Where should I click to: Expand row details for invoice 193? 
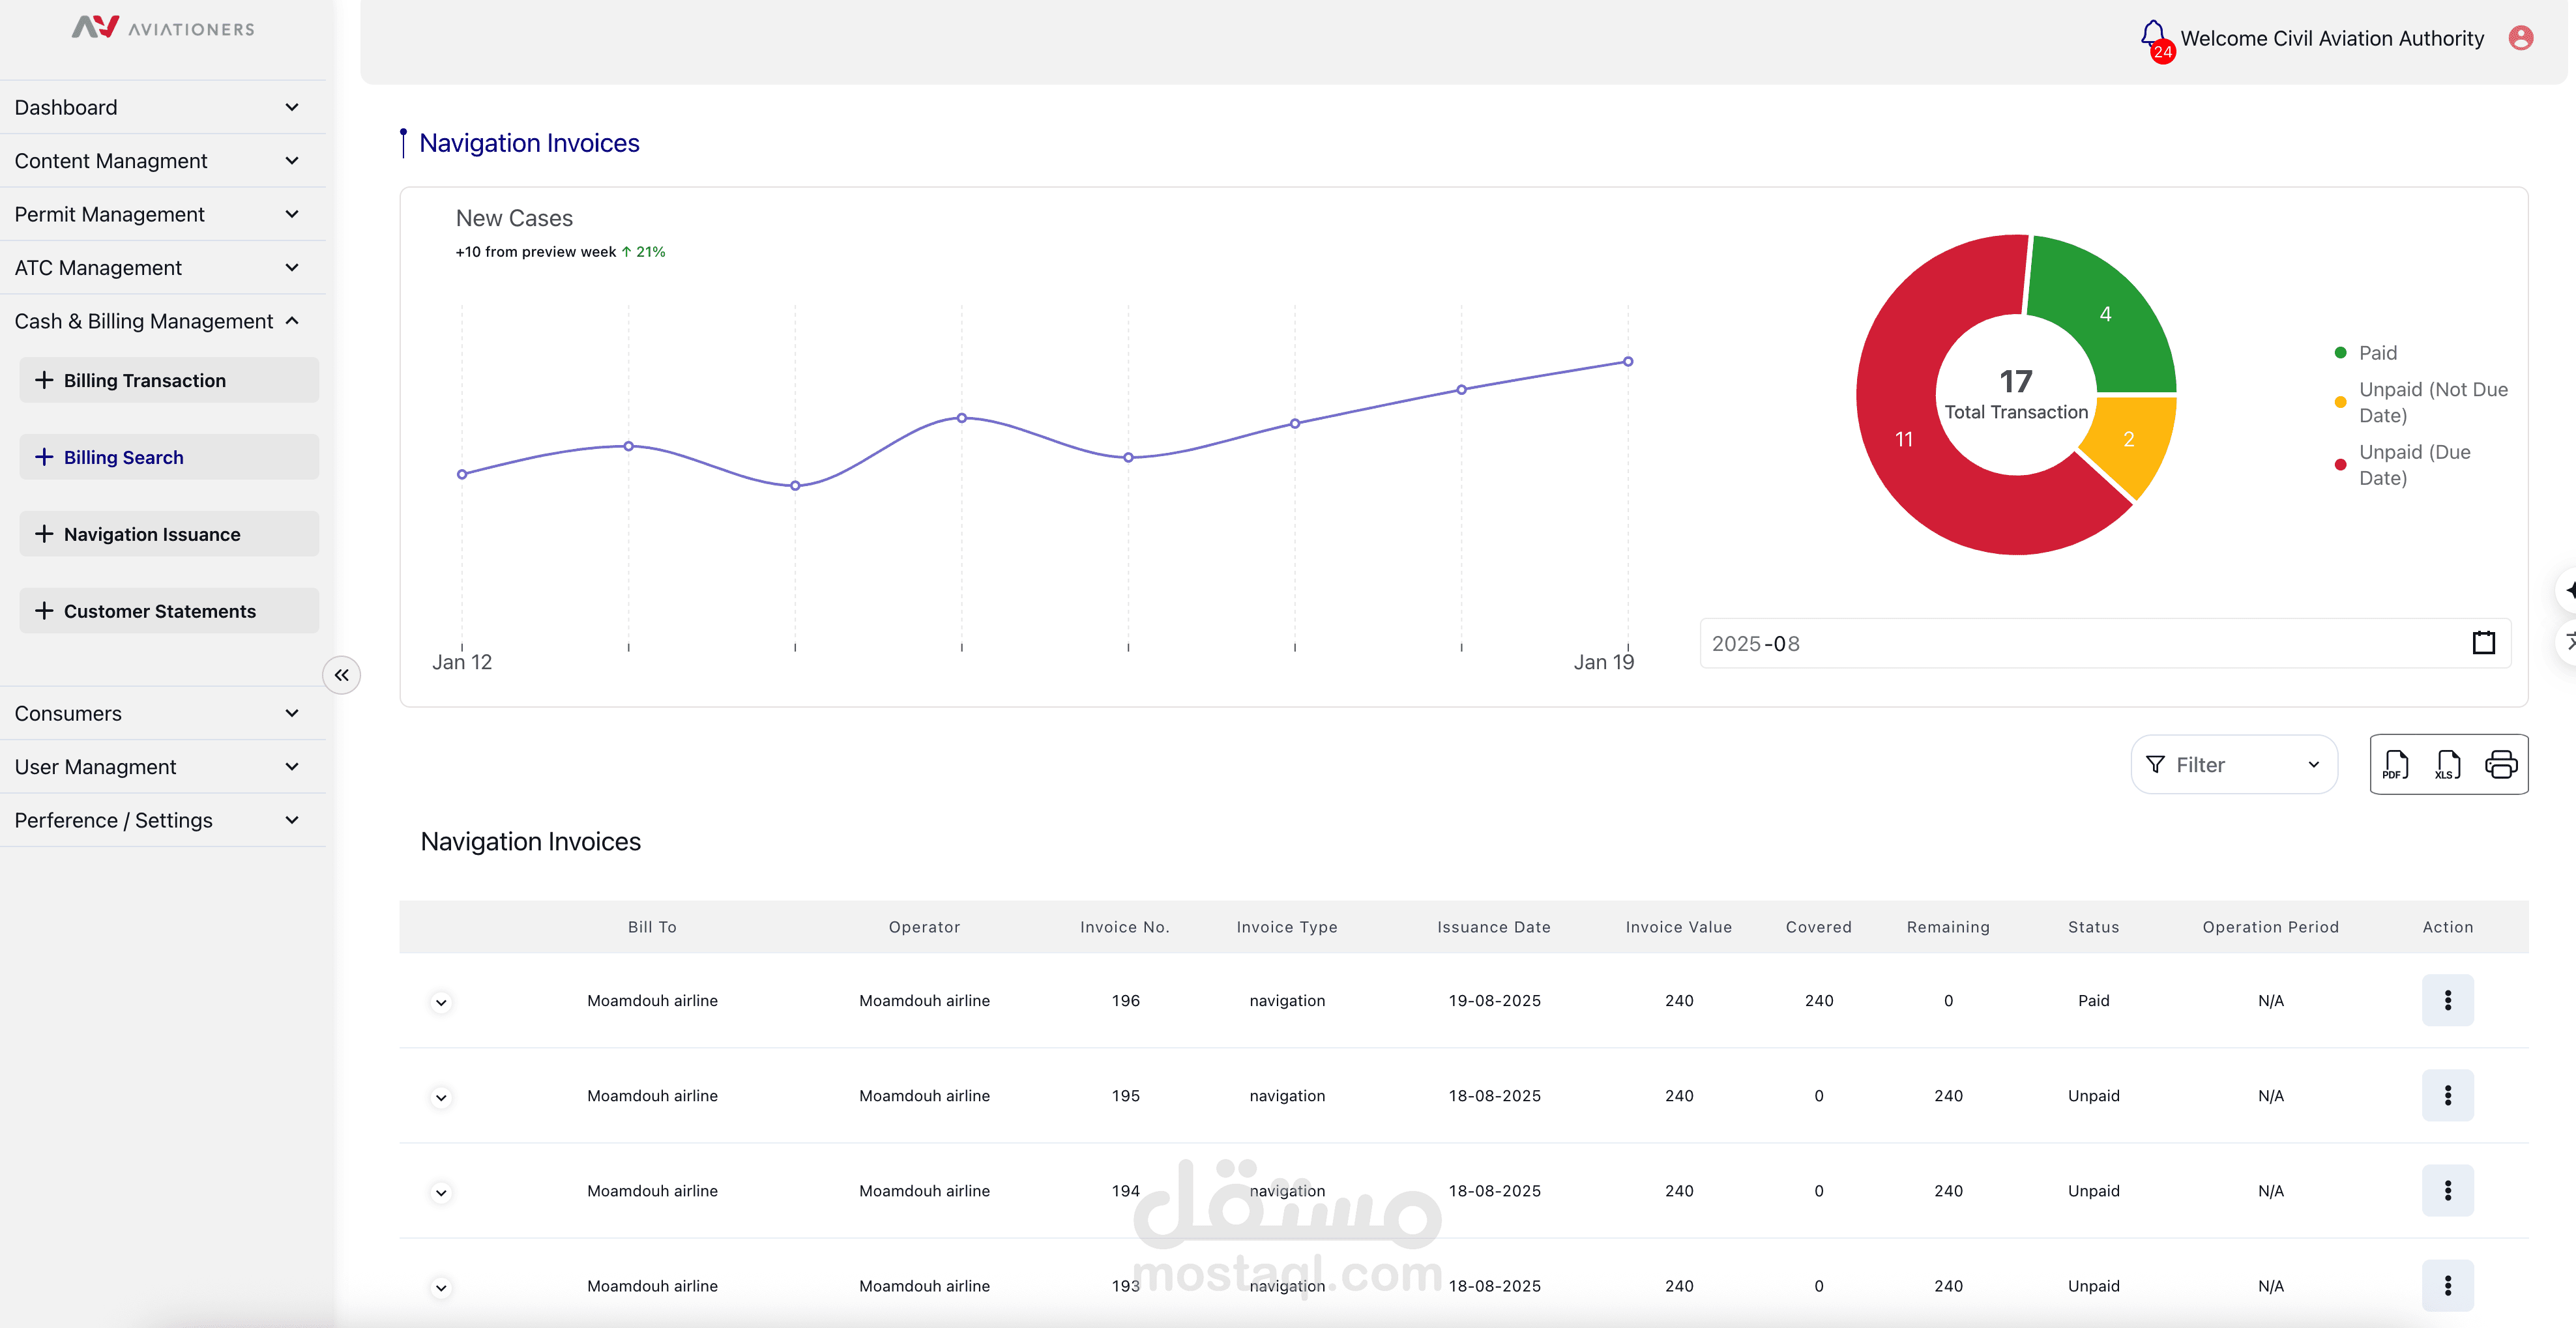(441, 1287)
